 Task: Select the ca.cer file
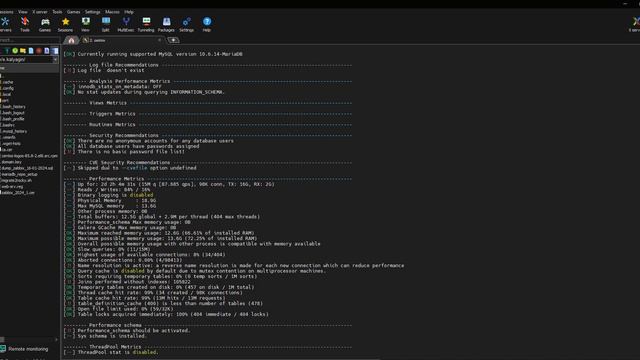(x=7, y=149)
